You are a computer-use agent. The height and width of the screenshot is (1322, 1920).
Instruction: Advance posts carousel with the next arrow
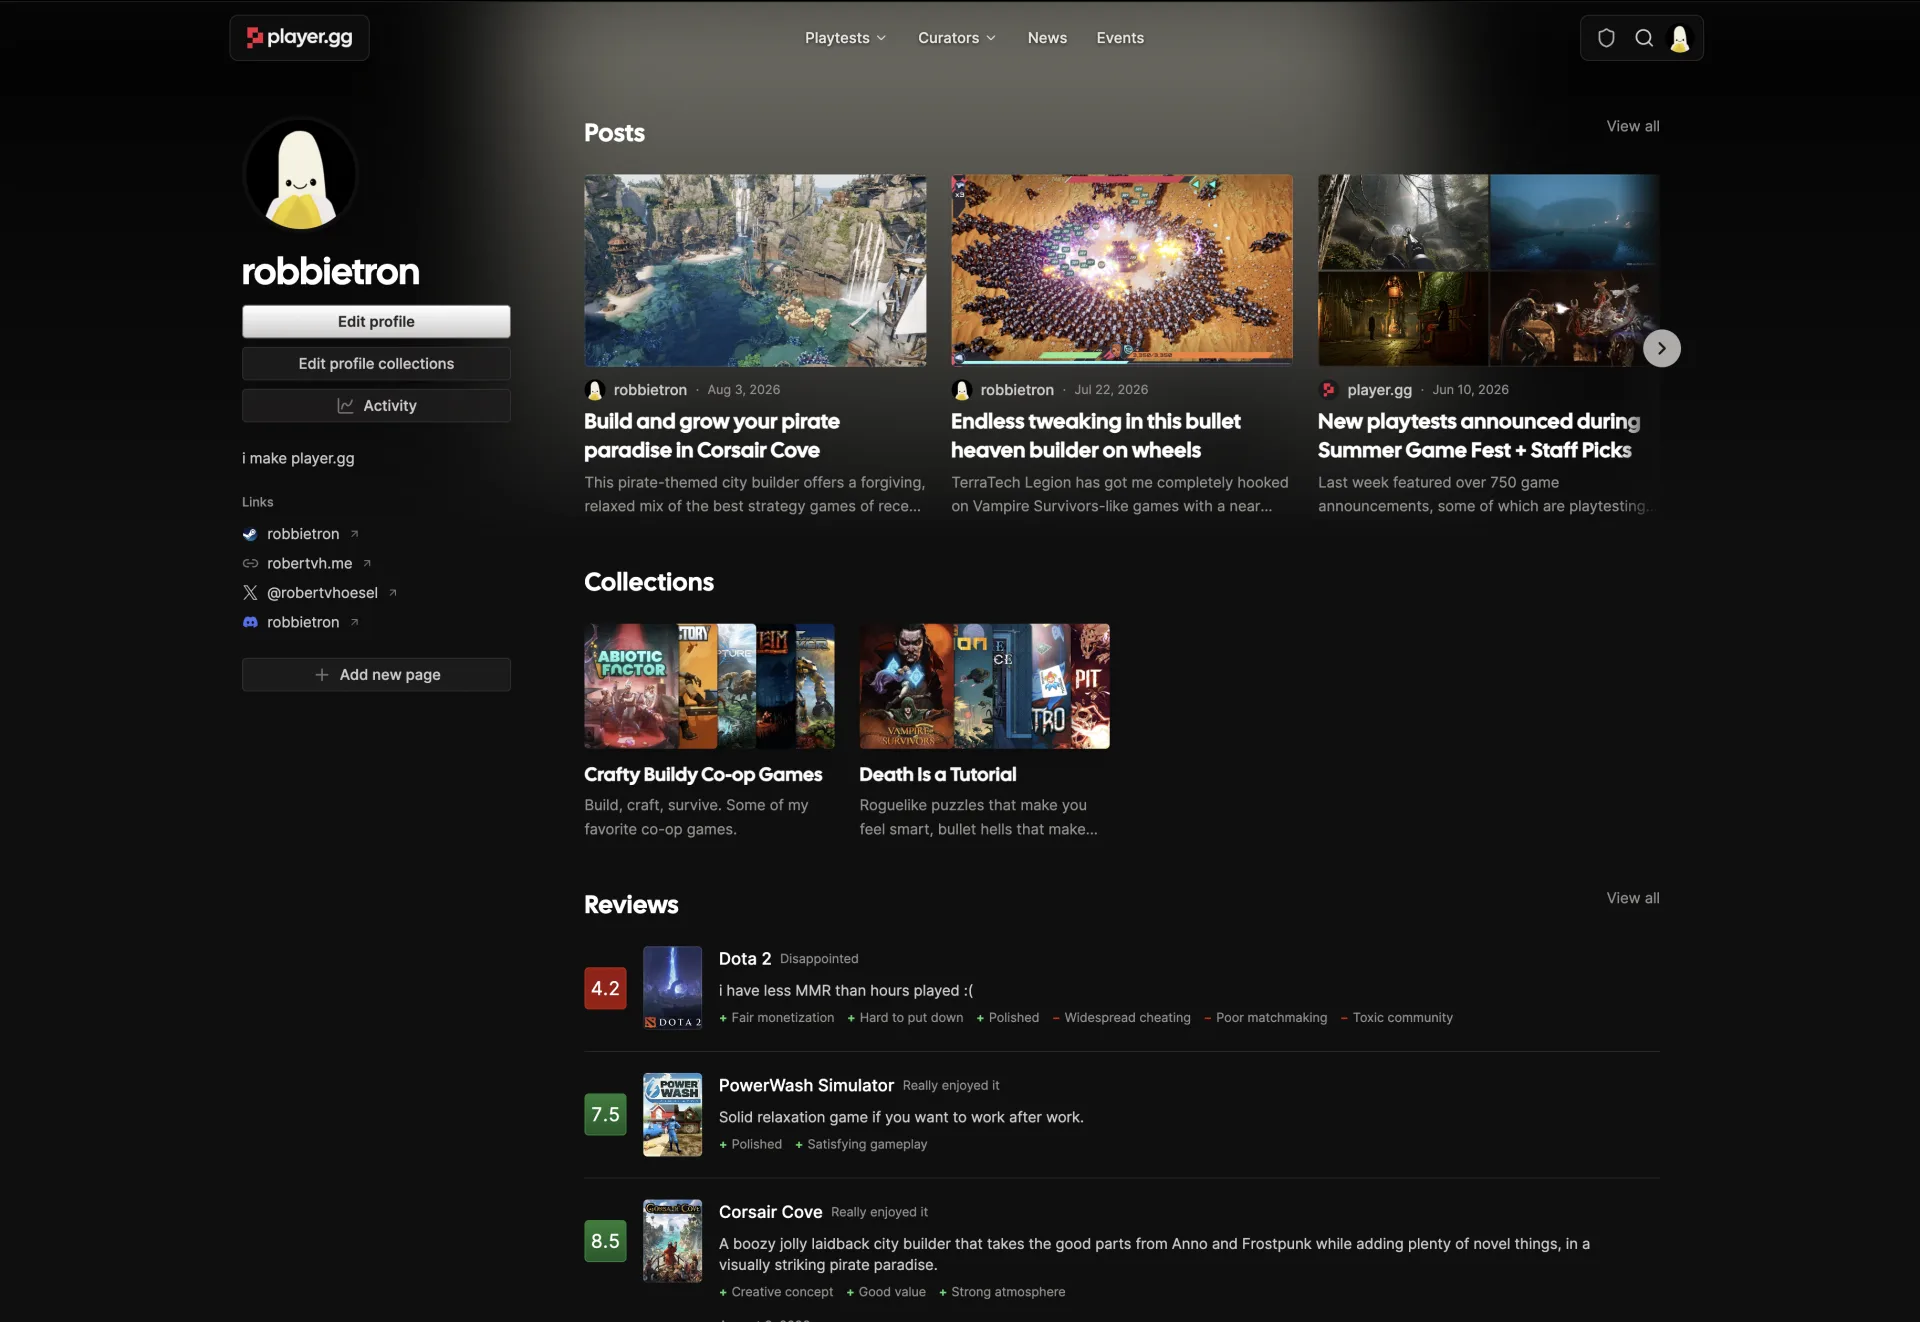(x=1662, y=348)
